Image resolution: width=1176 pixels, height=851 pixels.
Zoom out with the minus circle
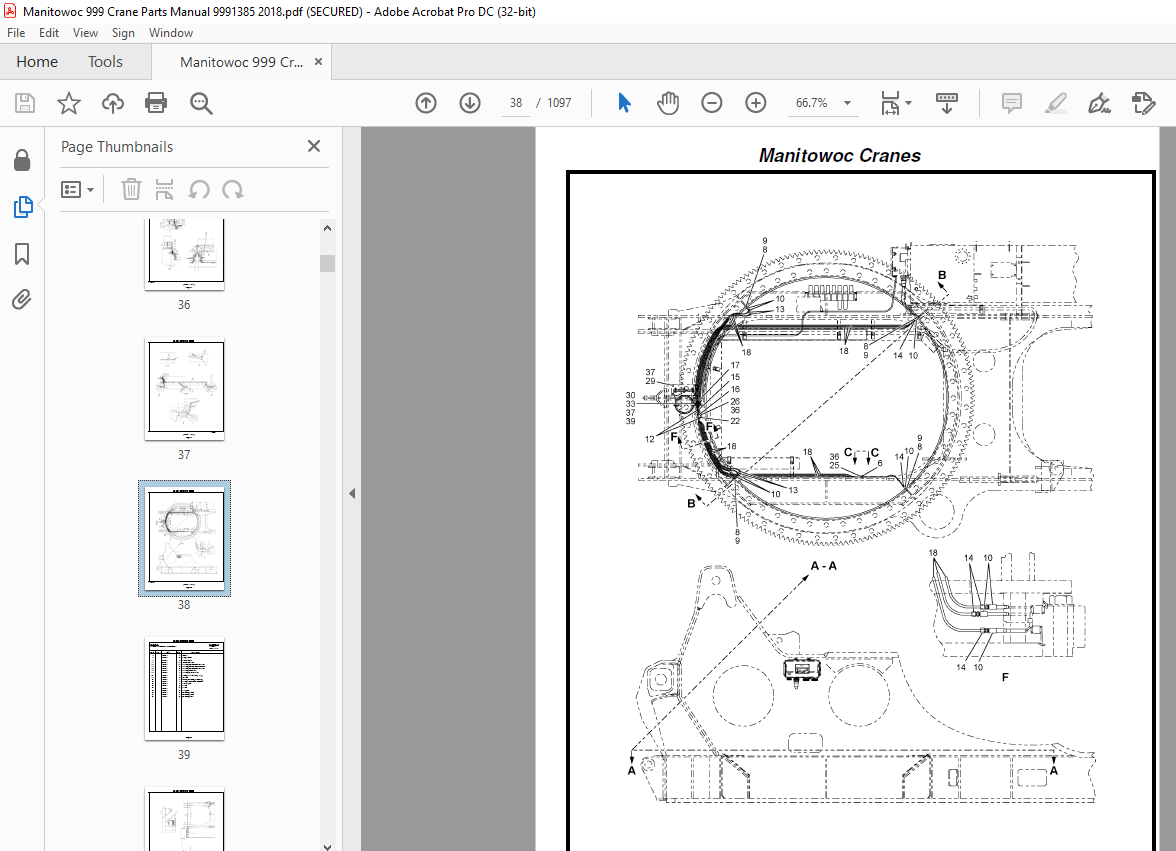pyautogui.click(x=712, y=103)
